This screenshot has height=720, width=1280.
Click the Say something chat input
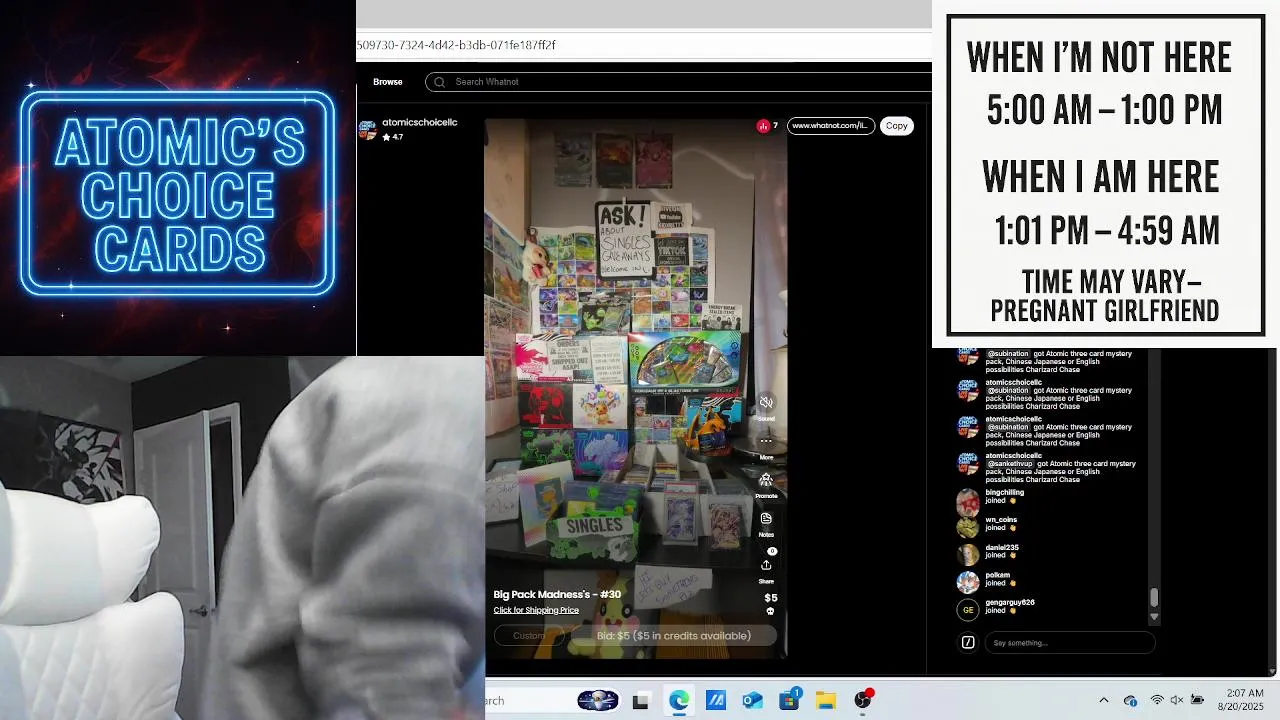coord(1072,643)
